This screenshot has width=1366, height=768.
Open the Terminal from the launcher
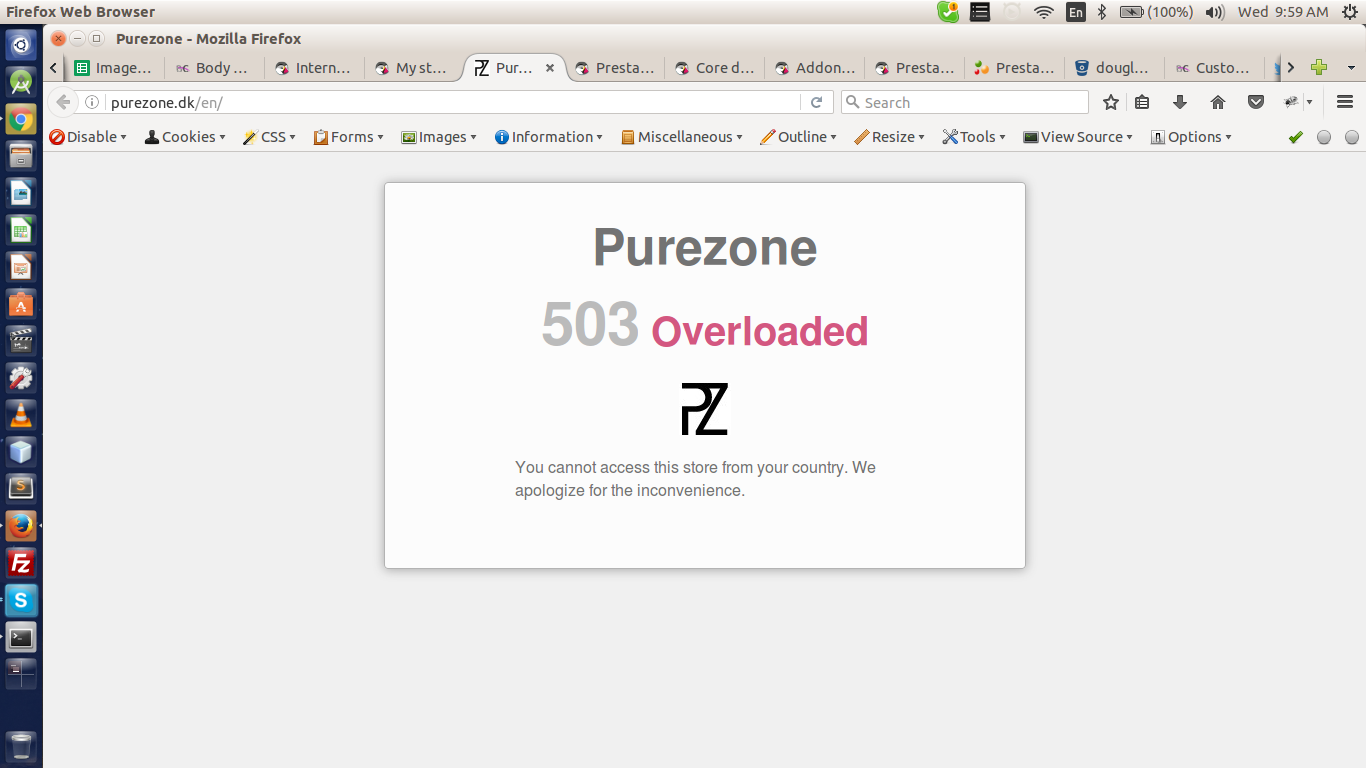[21, 637]
